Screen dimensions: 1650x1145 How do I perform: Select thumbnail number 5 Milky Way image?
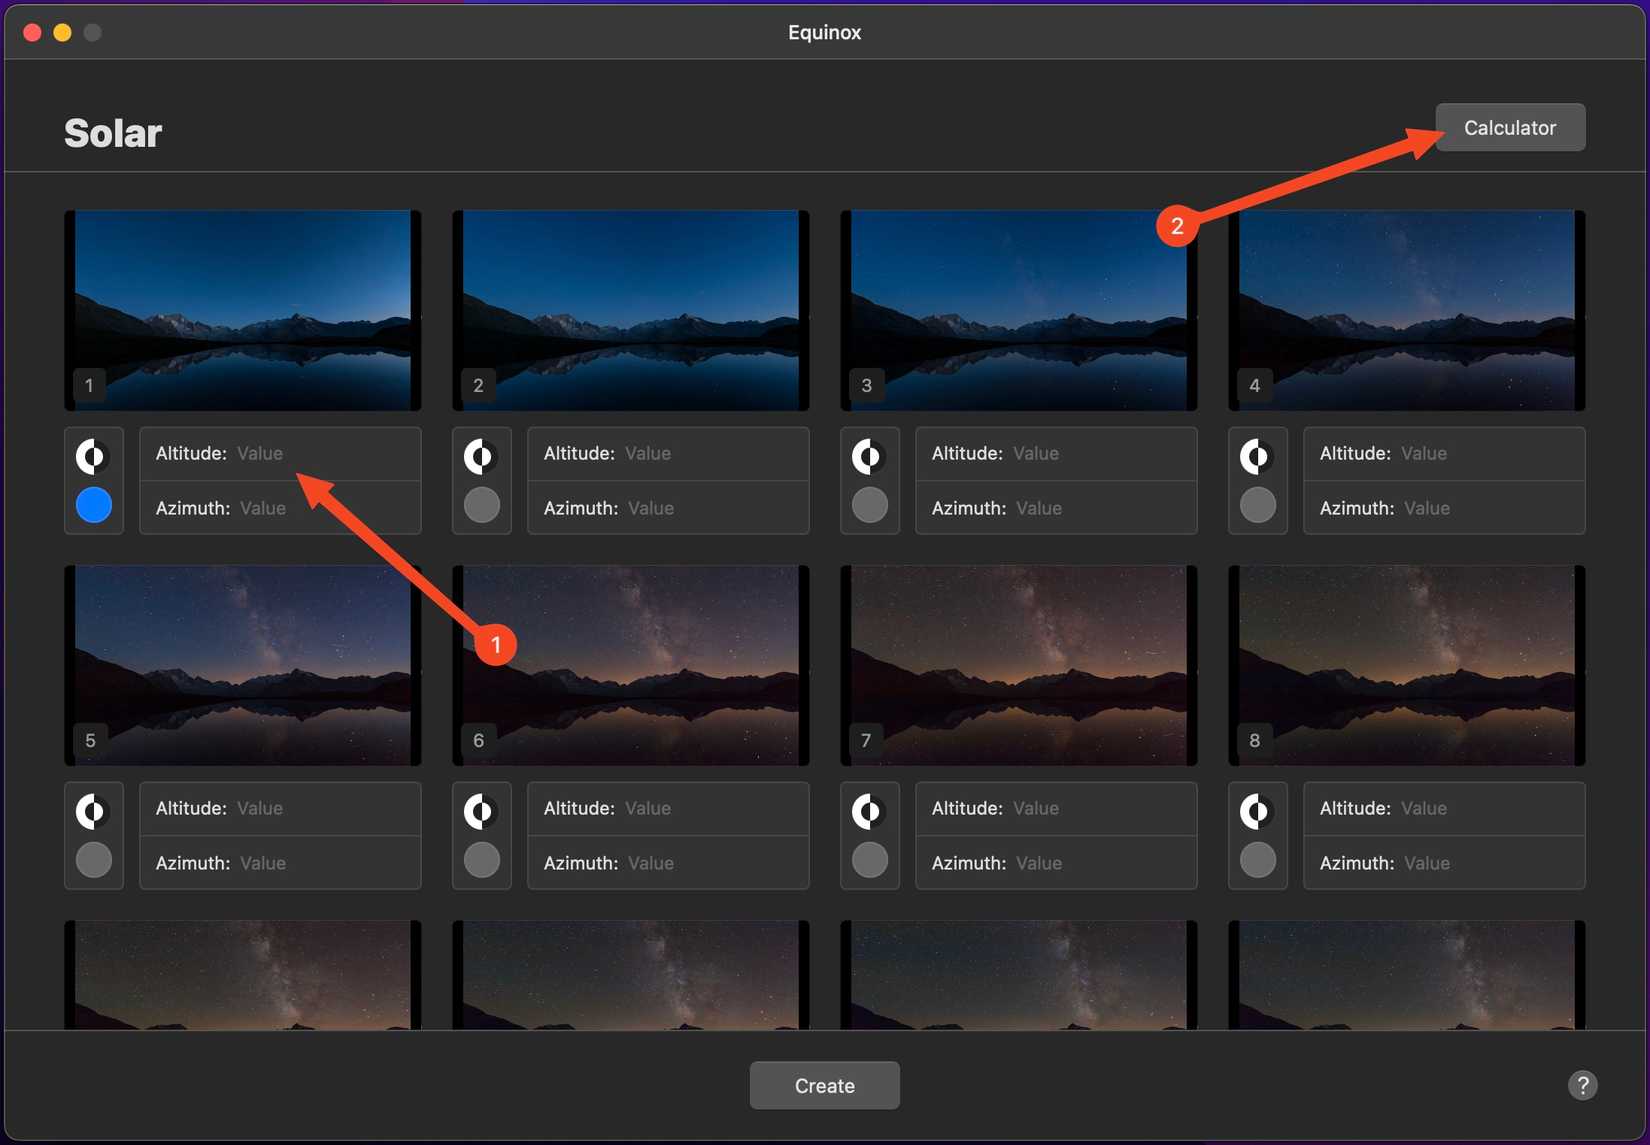pos(243,665)
